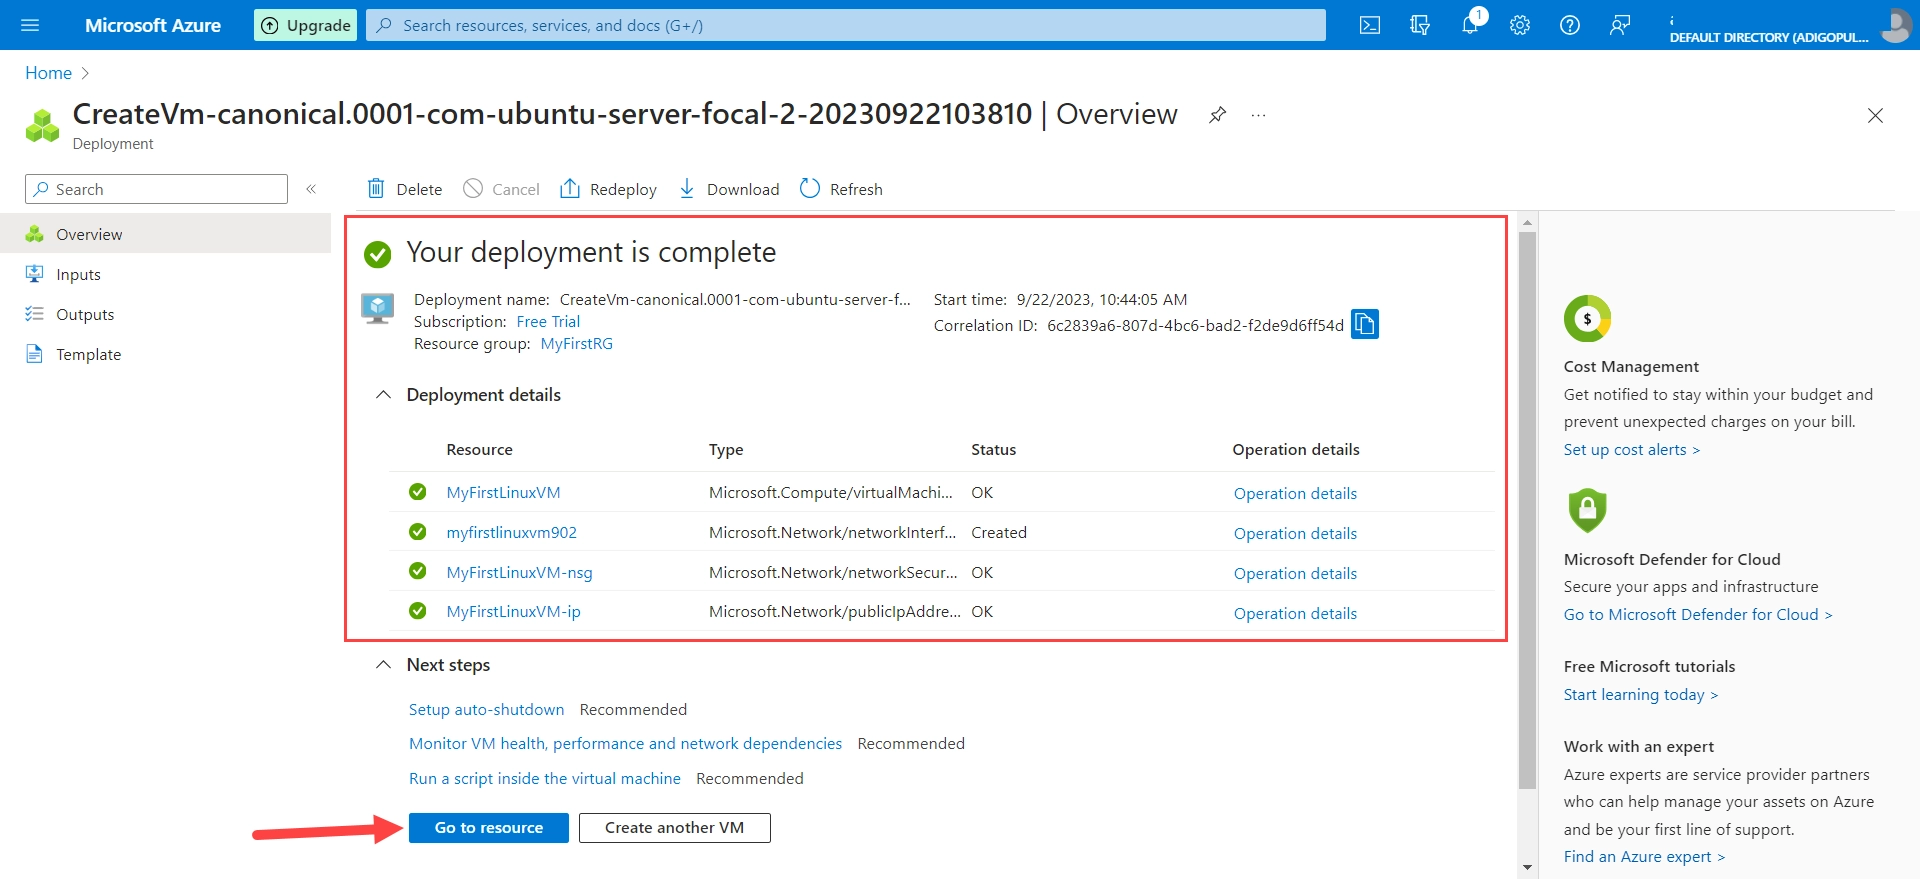This screenshot has height=879, width=1920.
Task: Click the scrollbar down arrow
Action: (x=1527, y=867)
